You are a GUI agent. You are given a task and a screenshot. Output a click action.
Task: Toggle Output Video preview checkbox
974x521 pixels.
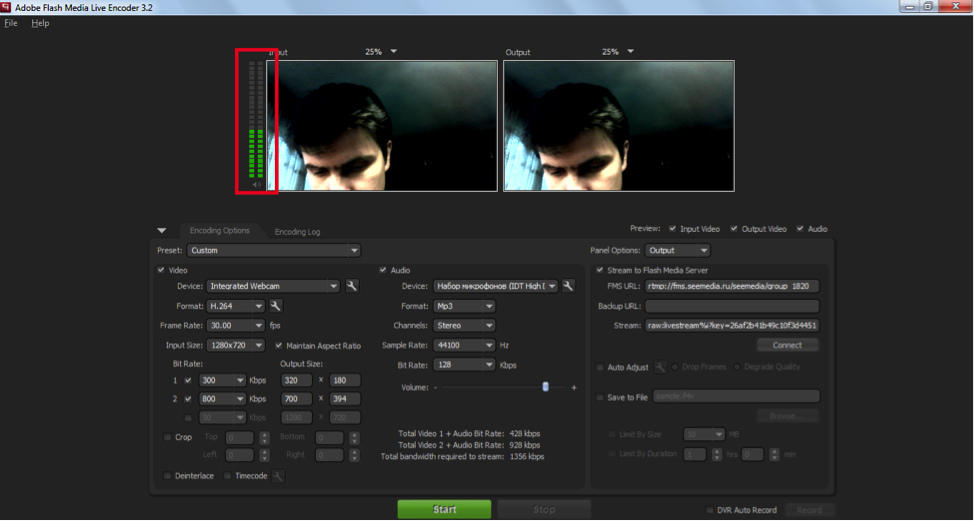(x=734, y=229)
